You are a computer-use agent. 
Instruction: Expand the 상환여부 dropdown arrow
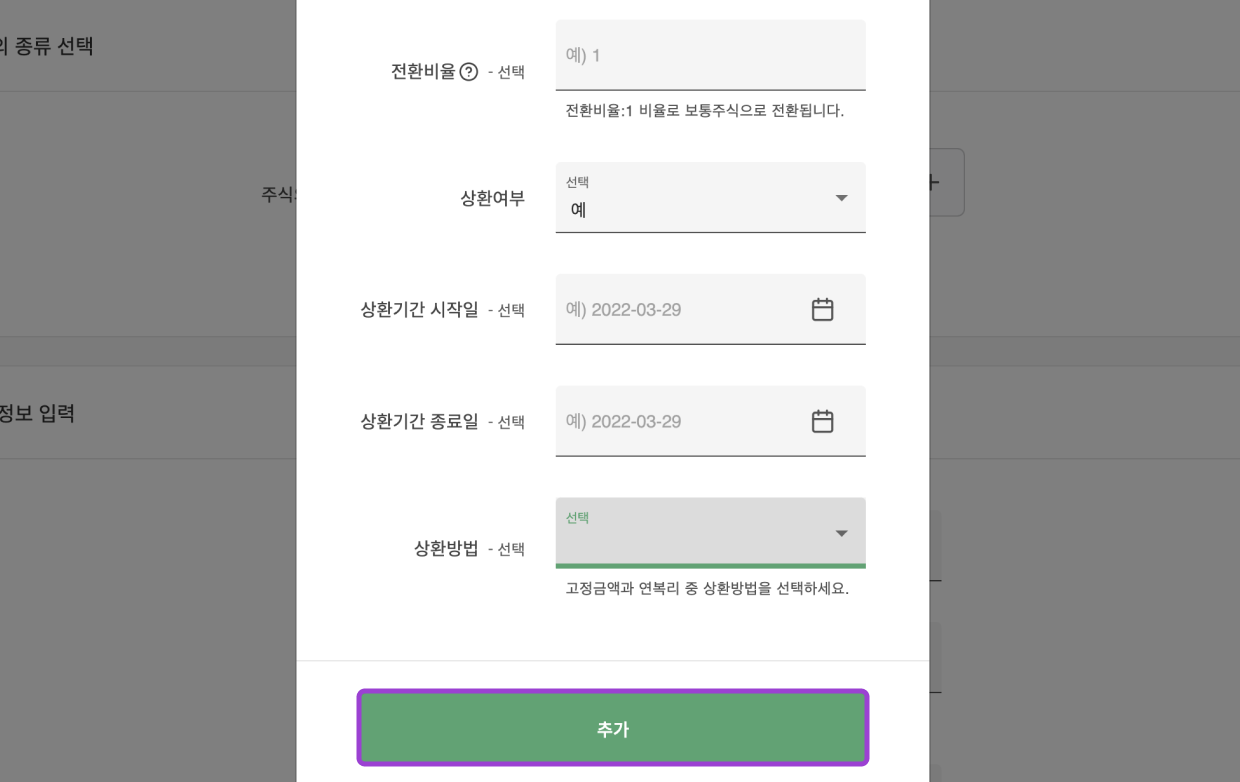(x=841, y=198)
